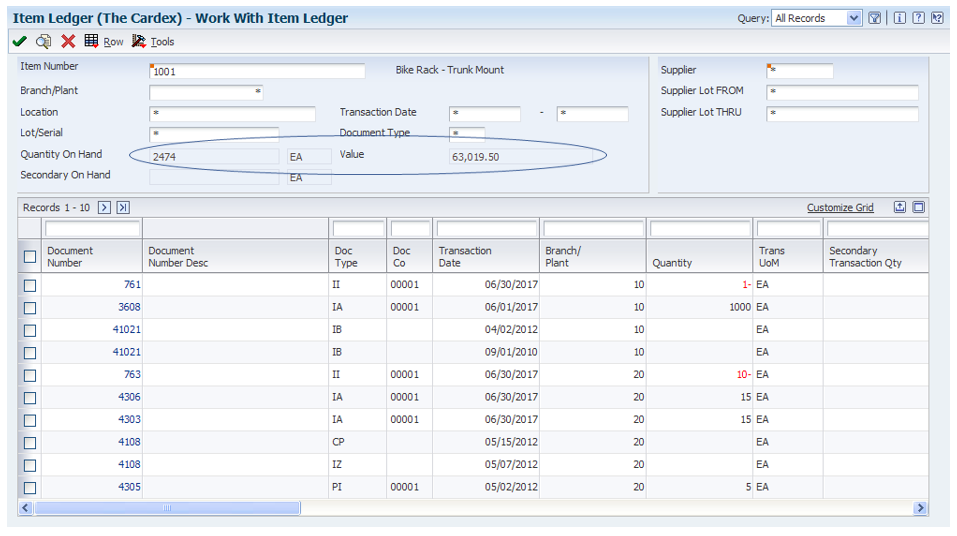Check the row checkbox for document 763
Viewport: 957px width, 536px height.
pos(29,375)
